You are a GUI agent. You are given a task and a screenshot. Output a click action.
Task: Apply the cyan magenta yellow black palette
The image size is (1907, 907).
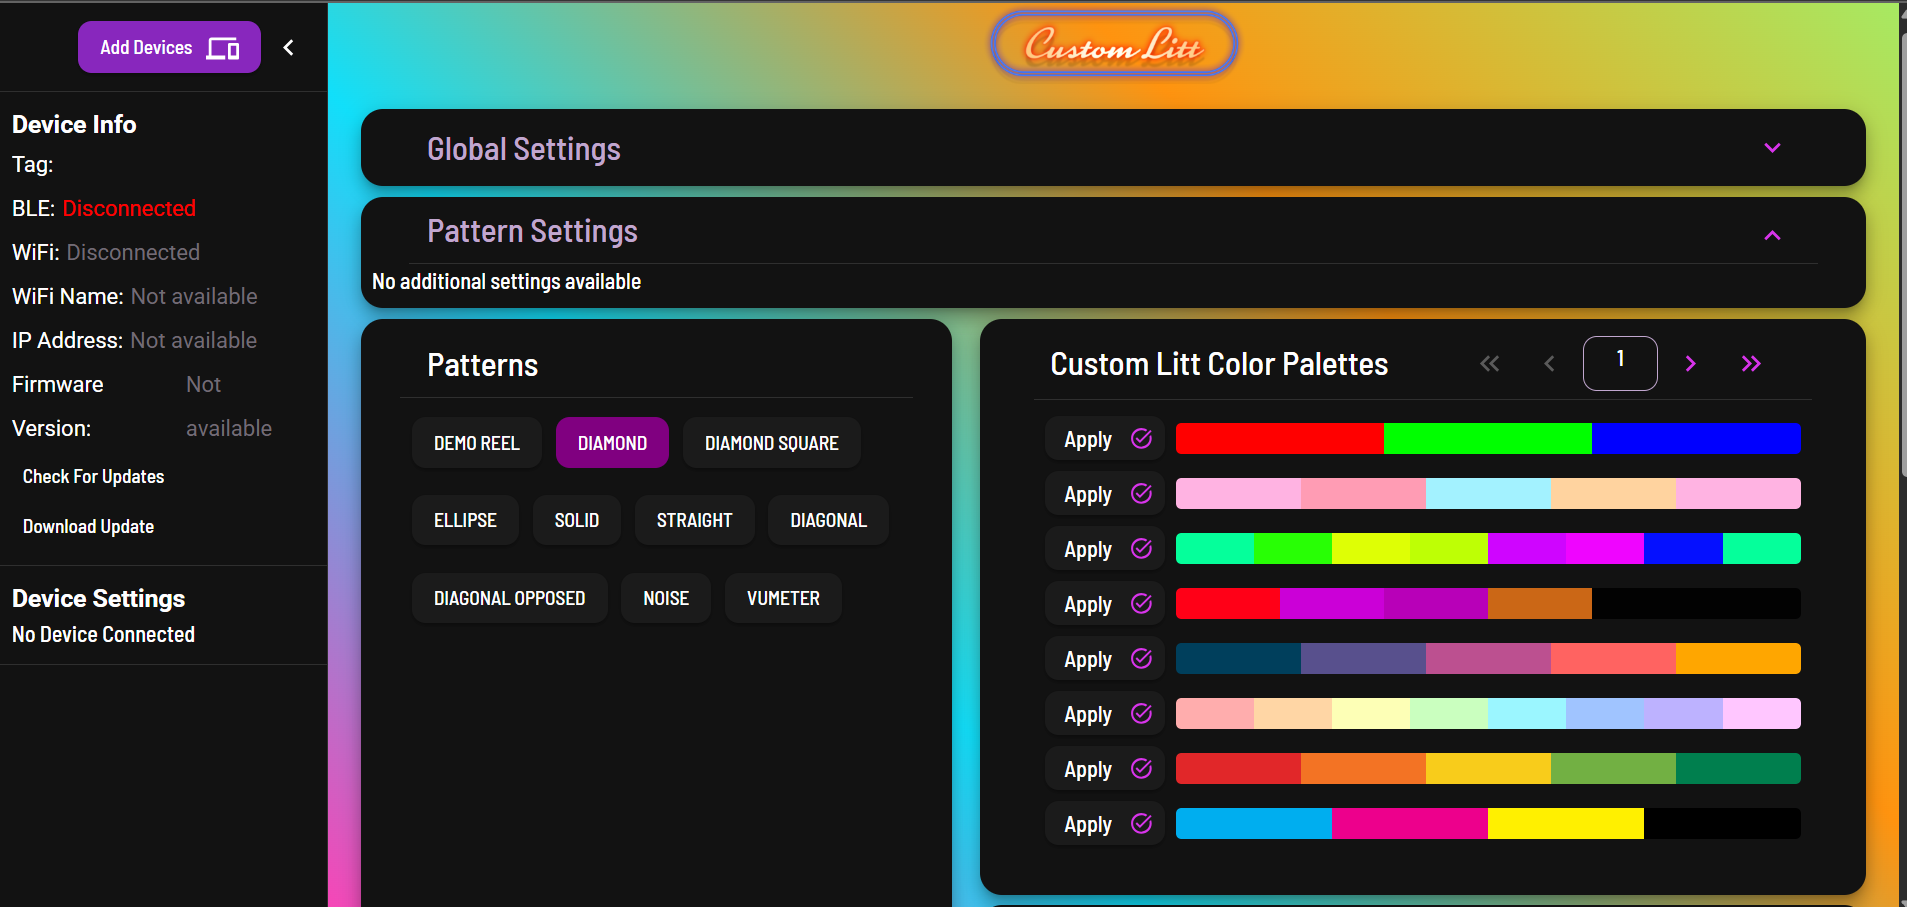1105,824
